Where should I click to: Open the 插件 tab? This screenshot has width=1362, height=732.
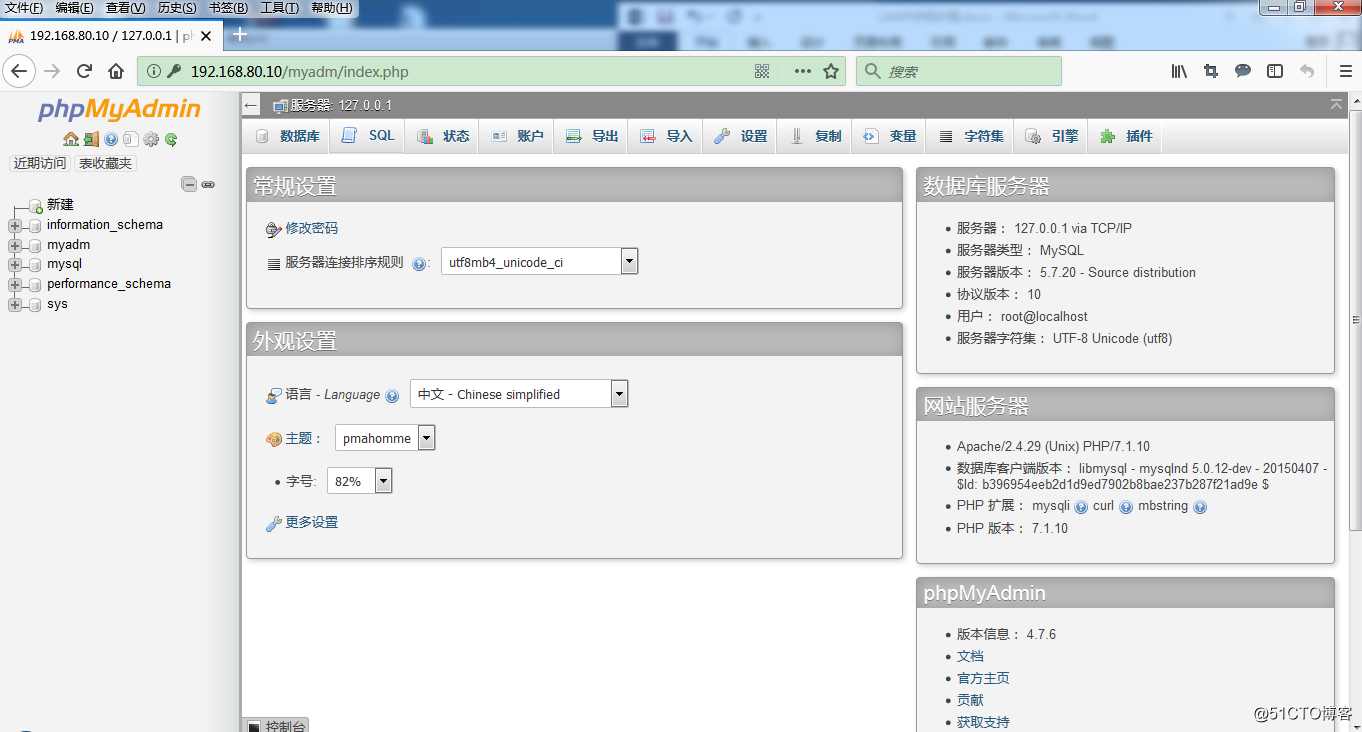1127,136
